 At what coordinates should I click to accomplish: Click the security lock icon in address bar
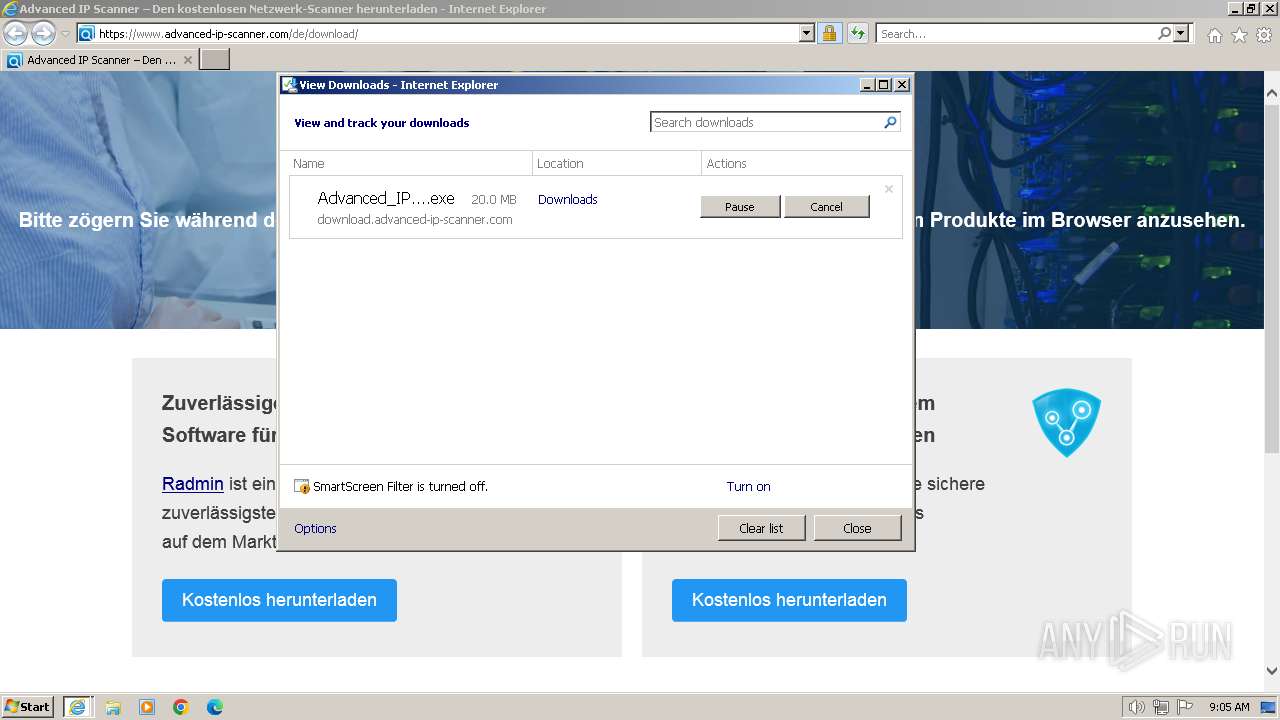click(829, 33)
